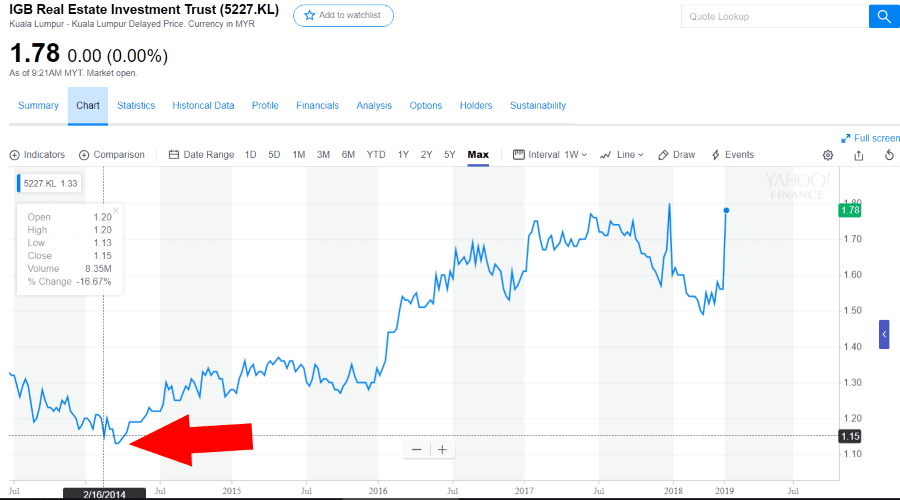Click the Volume 8.35M value
Screen dimensions: 900x500
pos(98,269)
